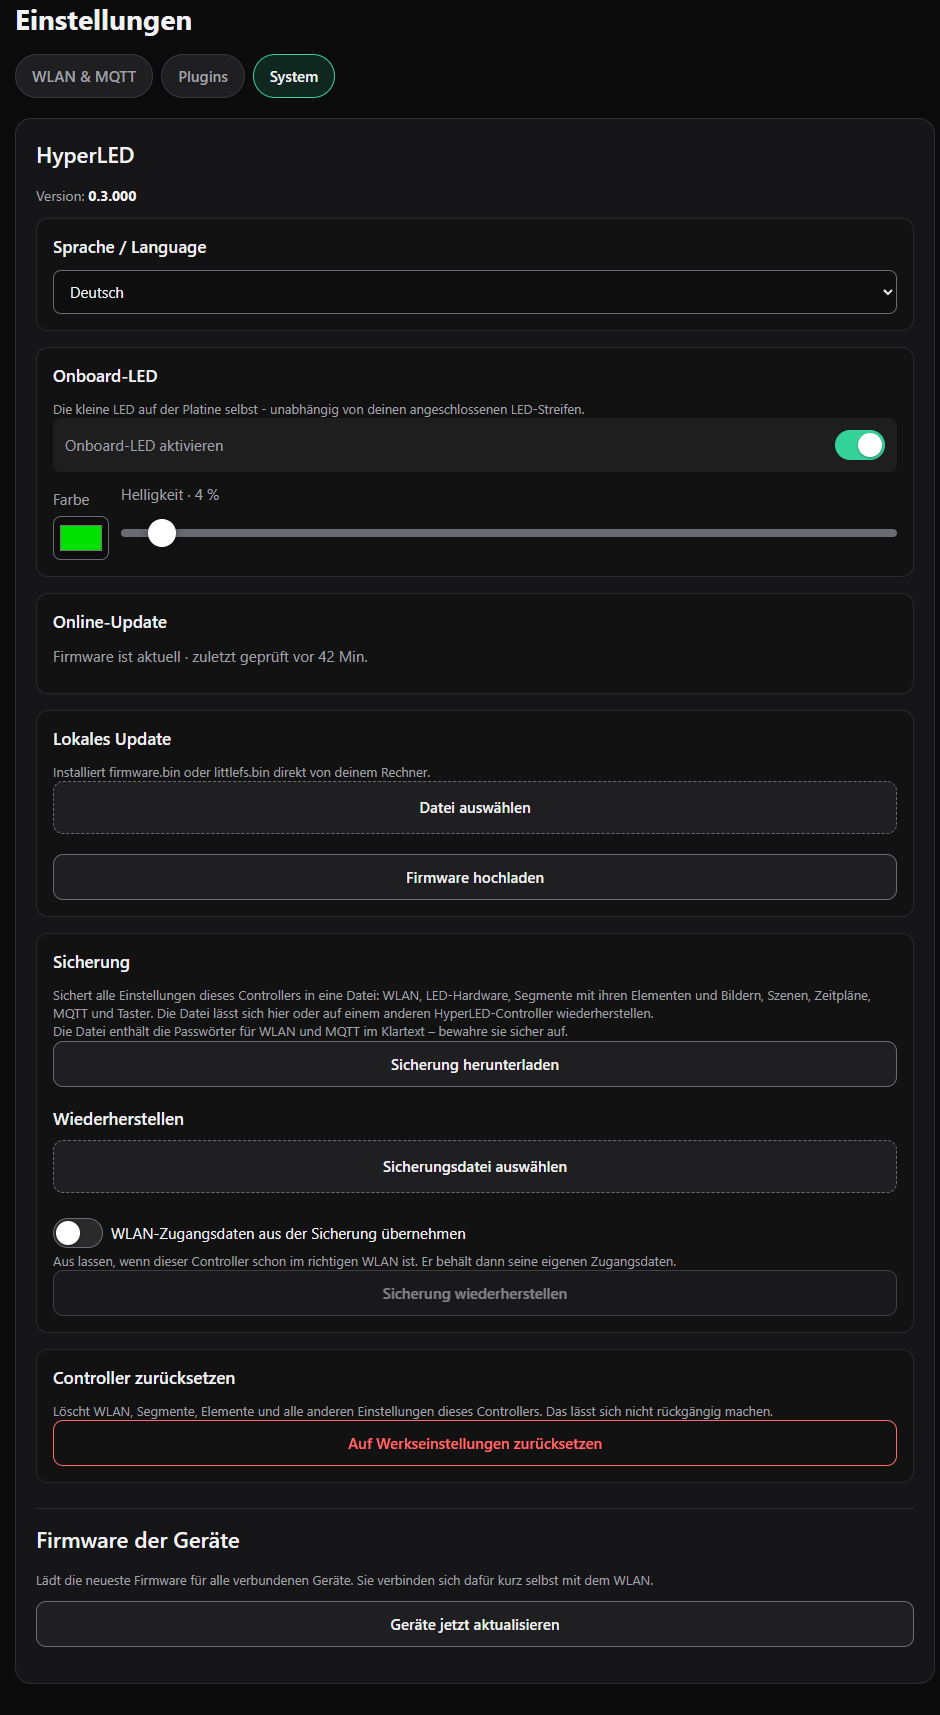Screen dimensions: 940x1715
Task: Enable WLAN-Zugangsdaten aus der Sicherung übernehmen
Action: 78,1233
